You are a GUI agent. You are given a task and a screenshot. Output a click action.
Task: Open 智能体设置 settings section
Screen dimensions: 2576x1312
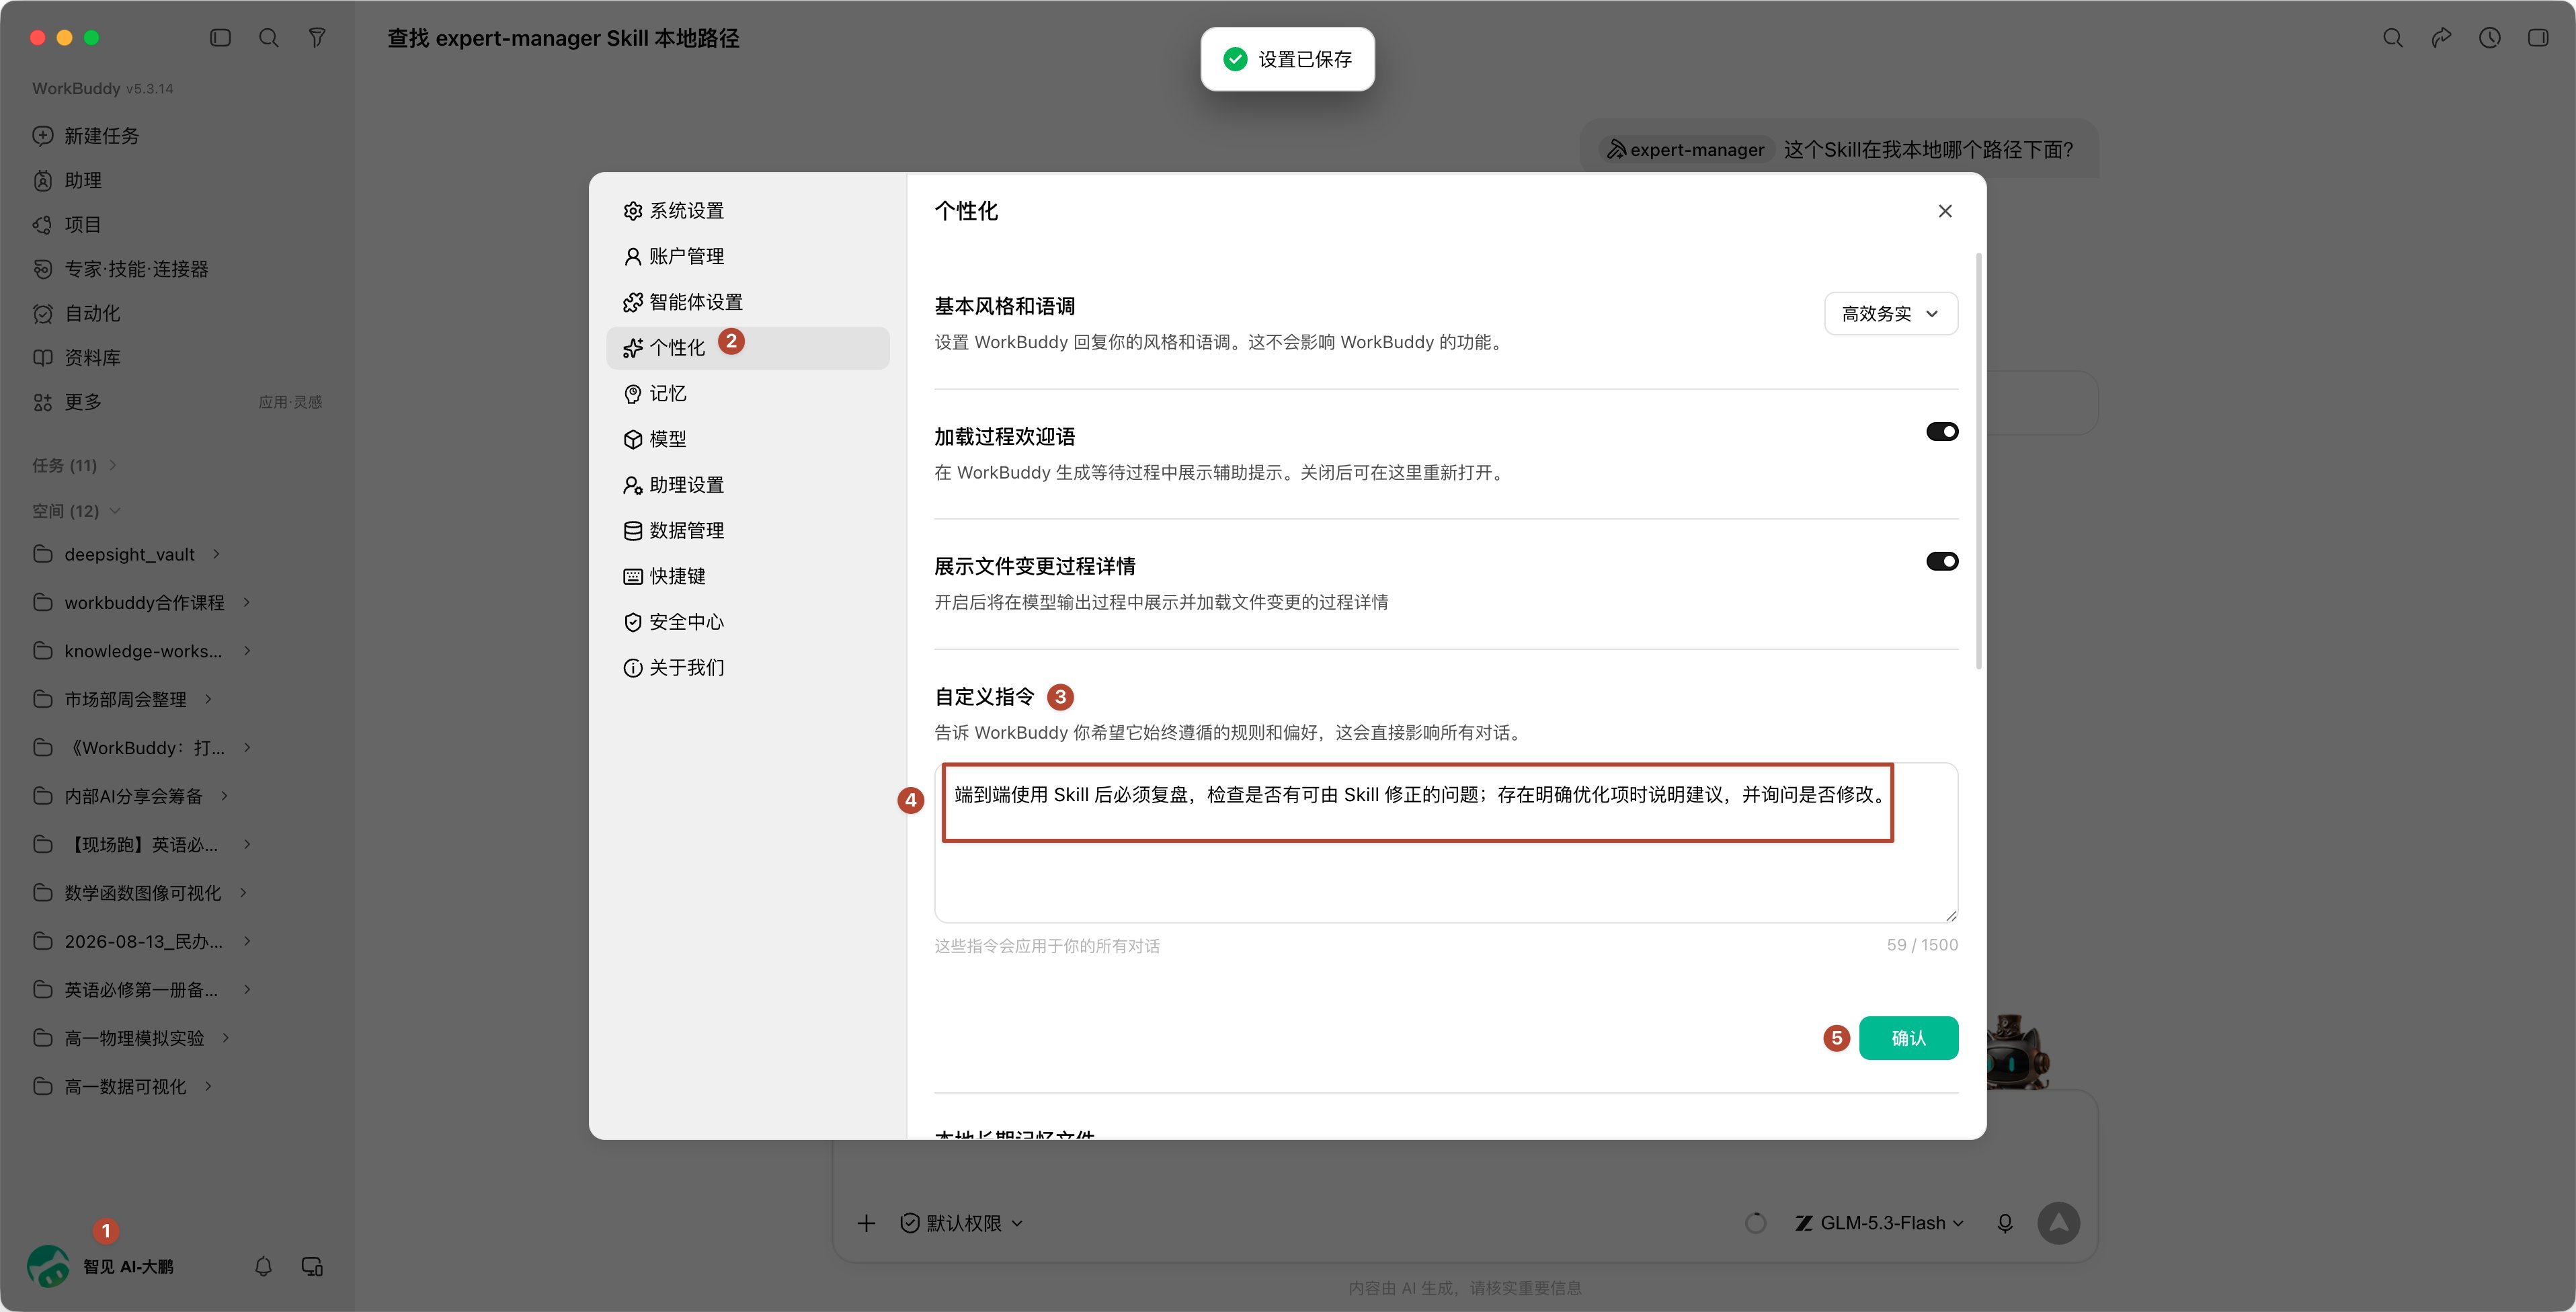click(x=748, y=302)
